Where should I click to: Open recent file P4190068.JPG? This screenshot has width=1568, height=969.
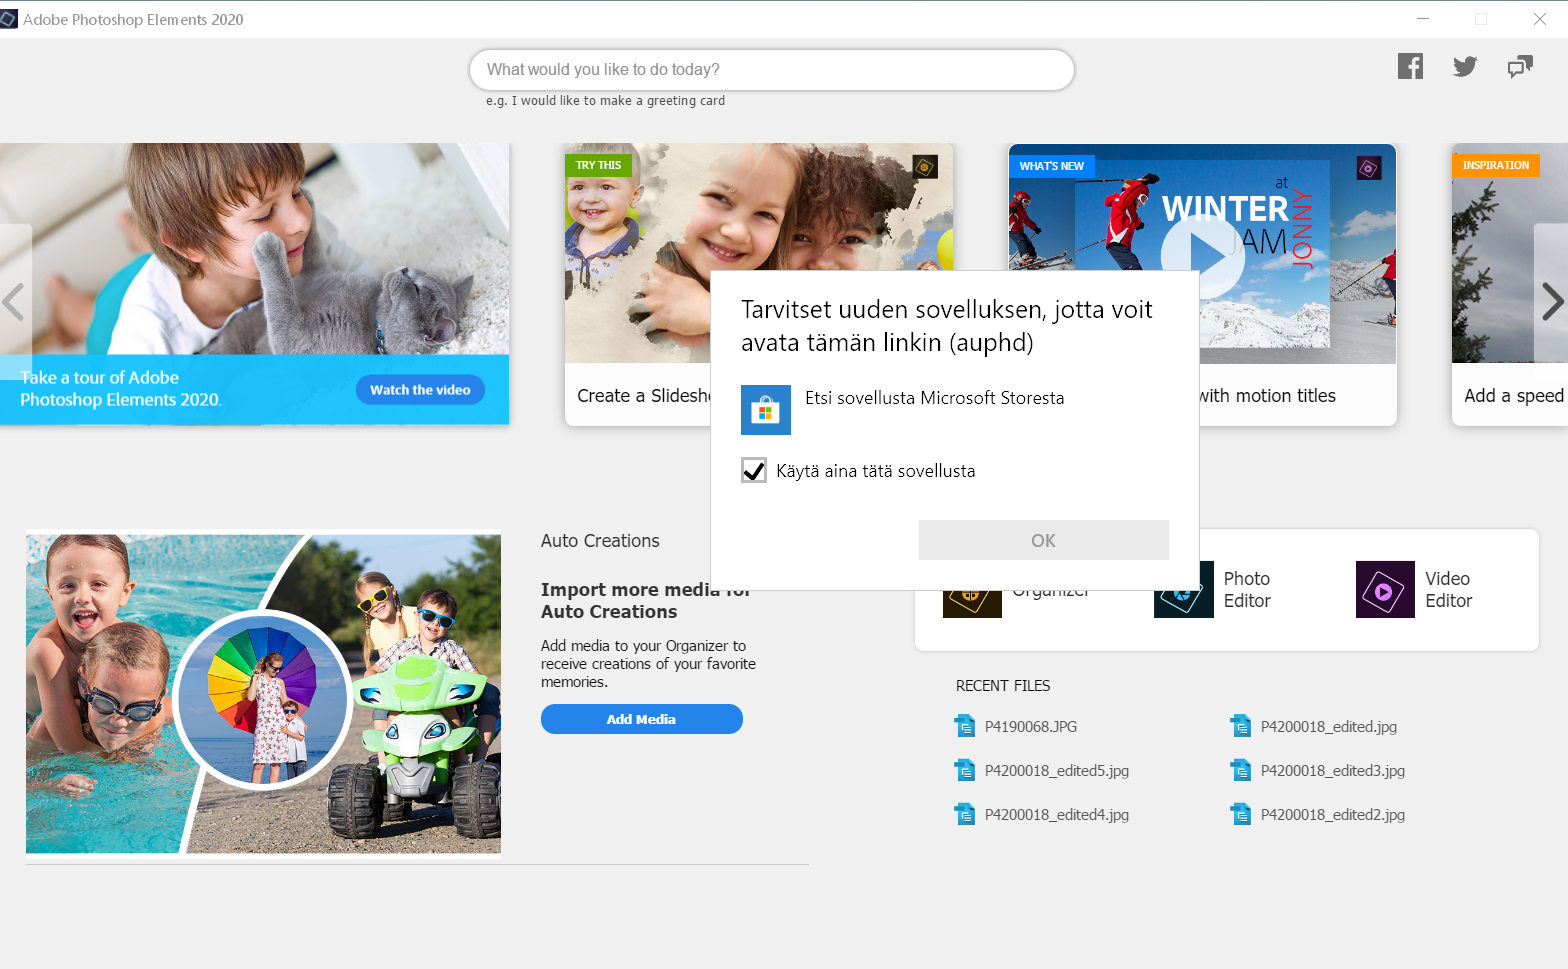tap(1031, 727)
